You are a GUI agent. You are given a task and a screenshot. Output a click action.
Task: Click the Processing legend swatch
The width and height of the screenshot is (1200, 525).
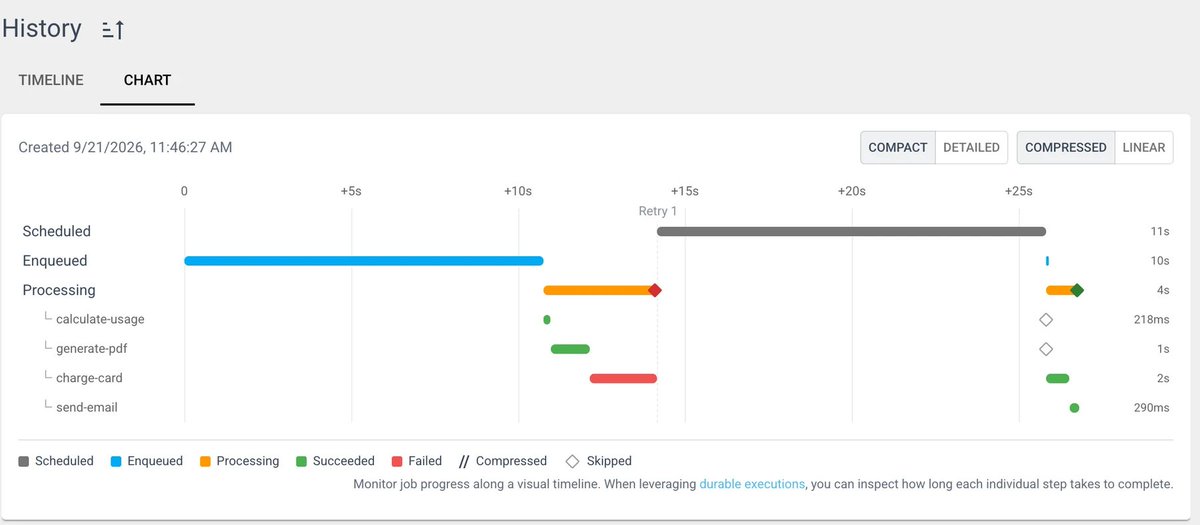pos(206,462)
